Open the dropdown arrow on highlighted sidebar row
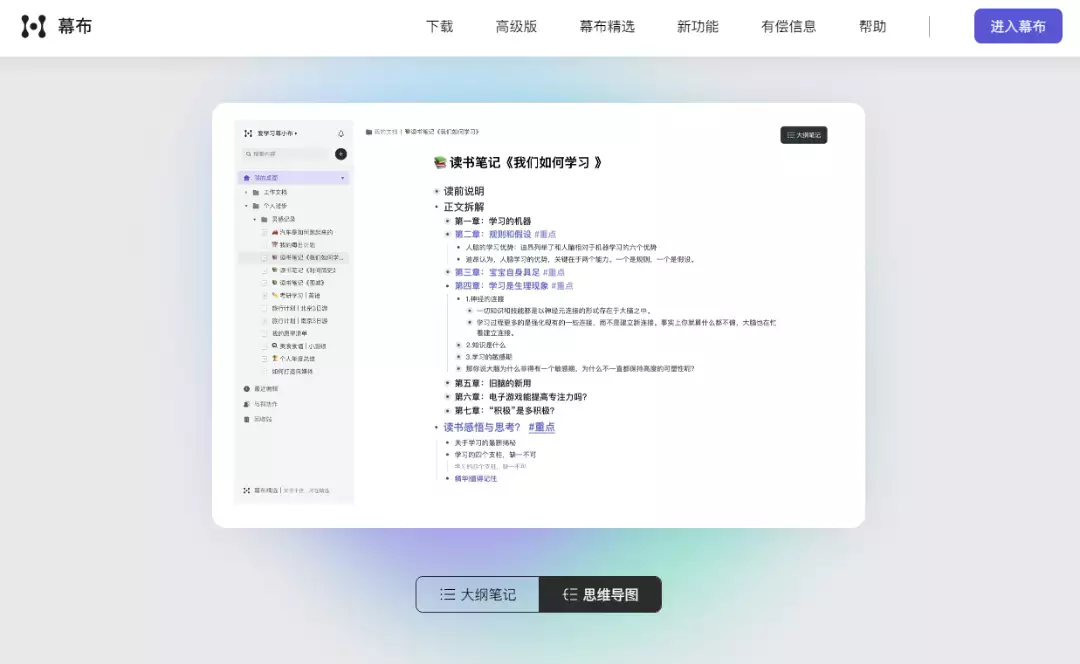 pos(343,178)
